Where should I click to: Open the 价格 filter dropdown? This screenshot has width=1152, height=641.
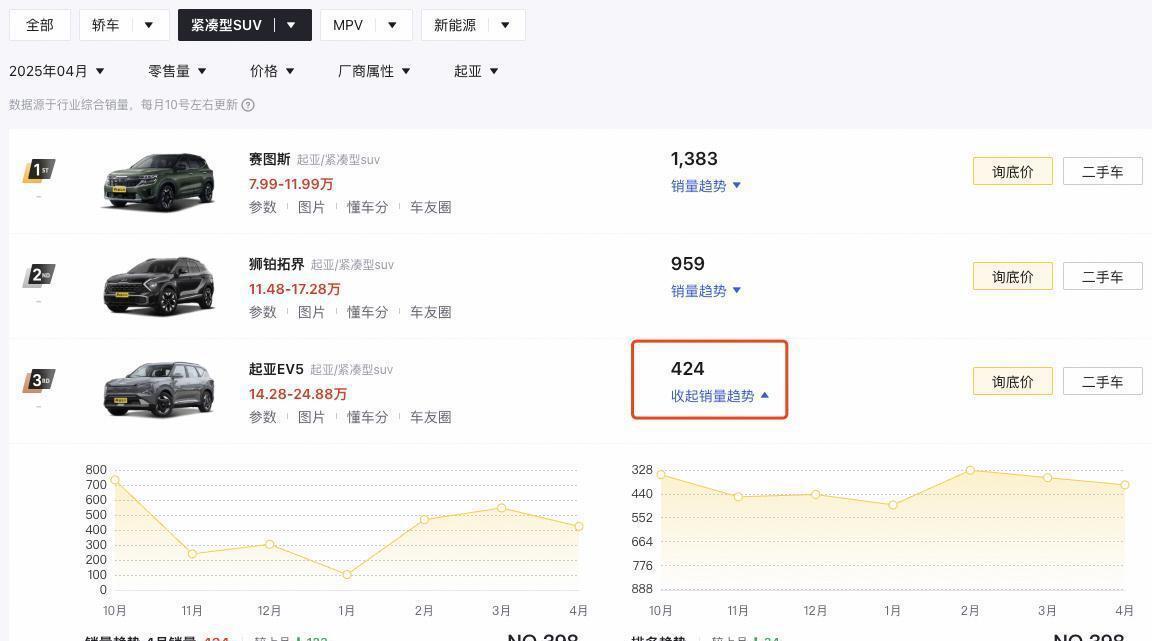tap(272, 71)
